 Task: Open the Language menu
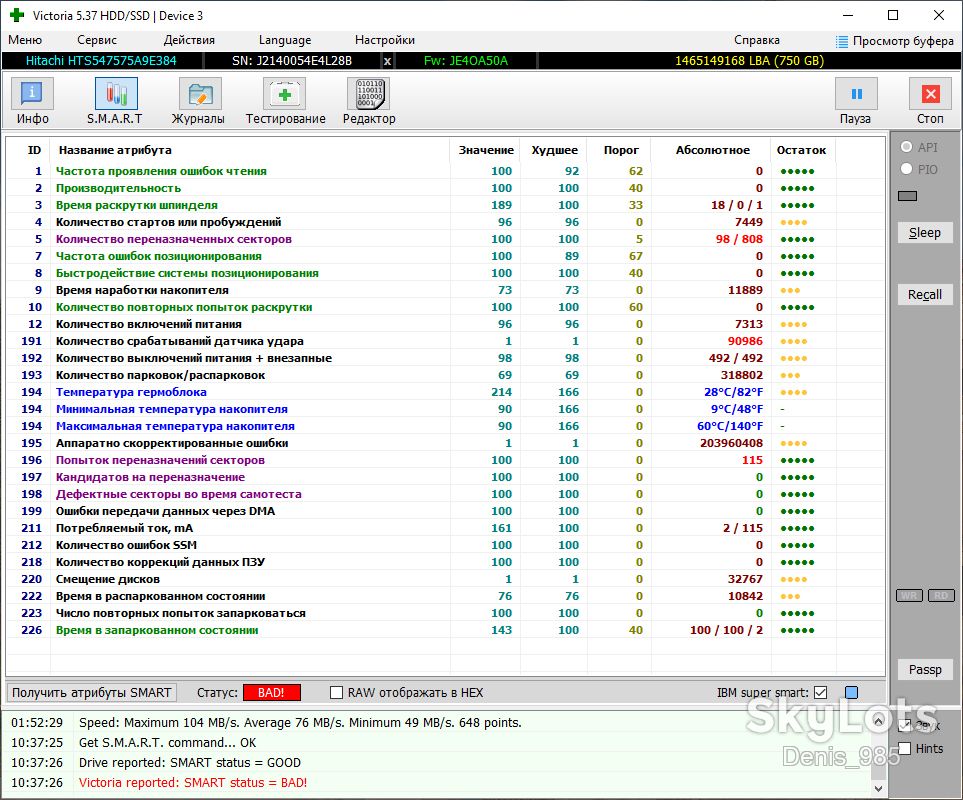(x=285, y=40)
